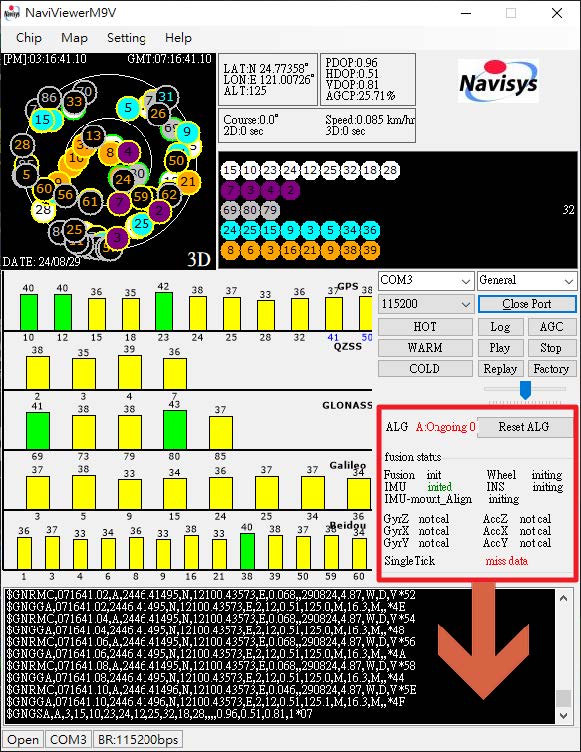Click the Reset ALG button
The height and width of the screenshot is (752, 581).
click(524, 427)
